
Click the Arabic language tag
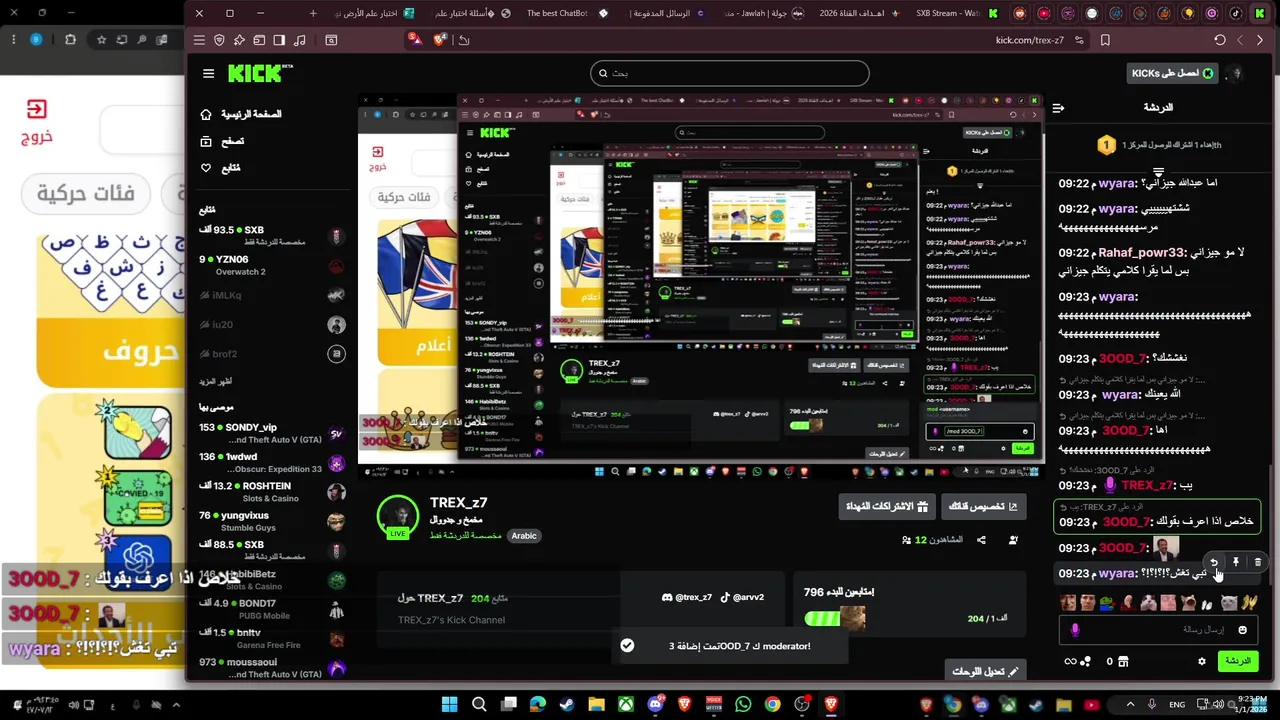[x=524, y=536]
